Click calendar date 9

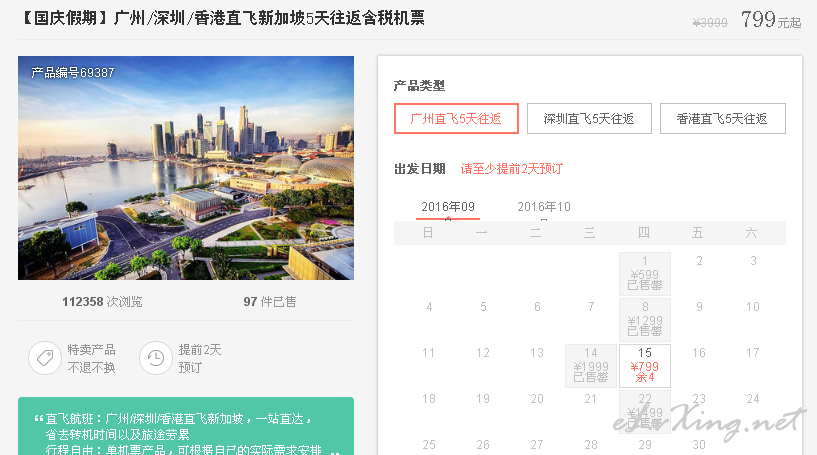[699, 306]
